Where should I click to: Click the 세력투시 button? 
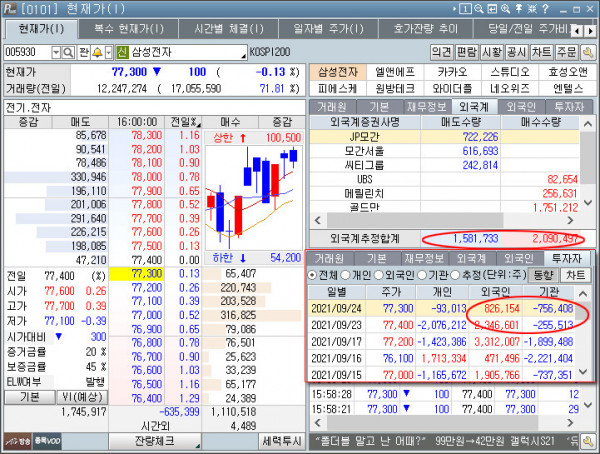282,441
